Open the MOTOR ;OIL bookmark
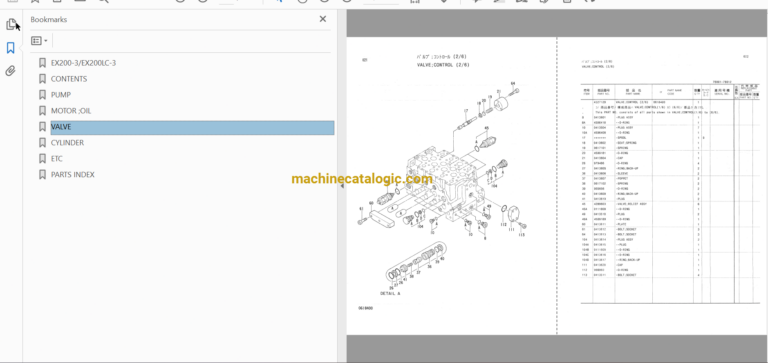The width and height of the screenshot is (768, 363). 71,111
